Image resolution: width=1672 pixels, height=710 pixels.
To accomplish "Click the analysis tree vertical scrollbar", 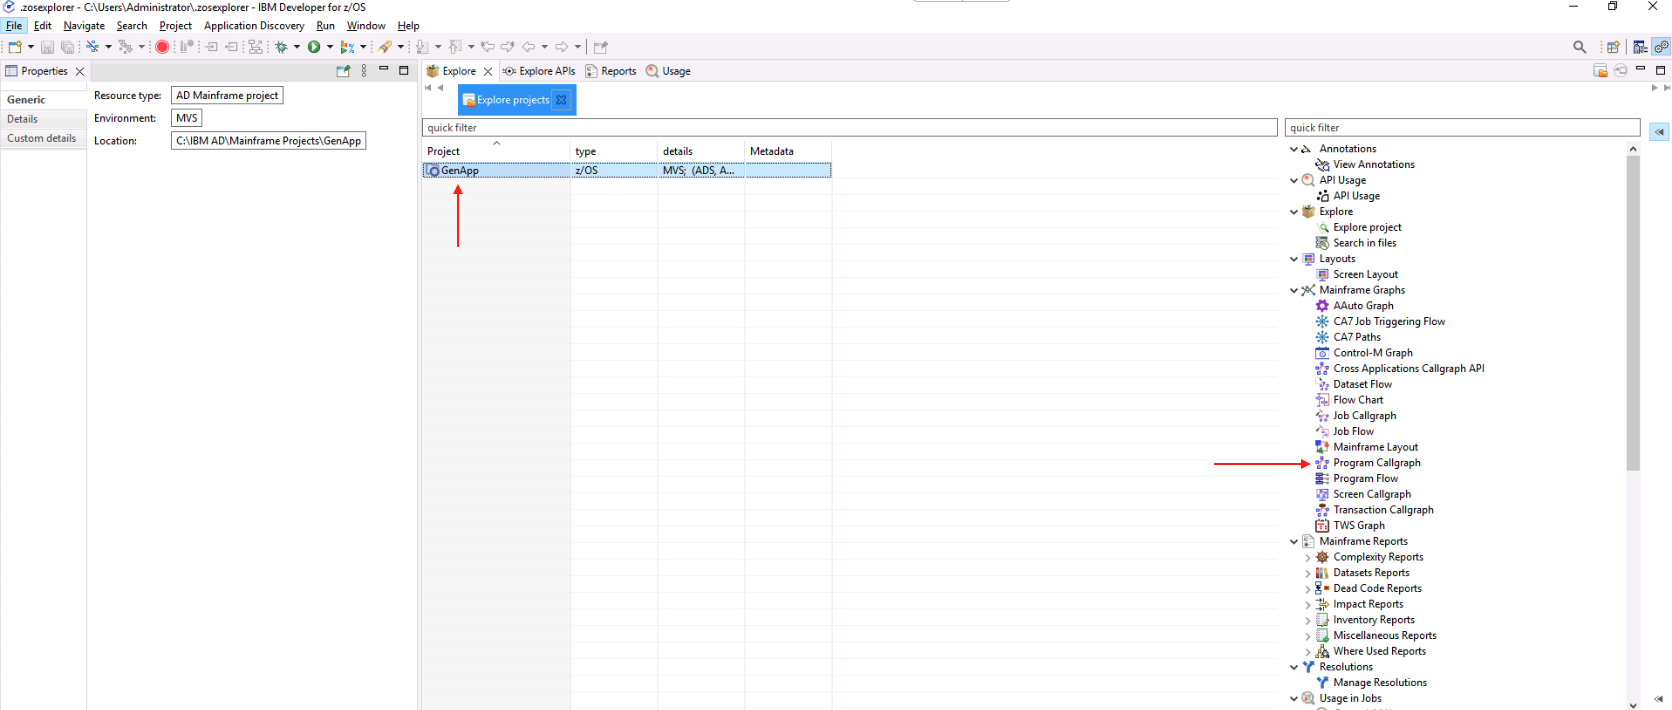I will point(1633,313).
